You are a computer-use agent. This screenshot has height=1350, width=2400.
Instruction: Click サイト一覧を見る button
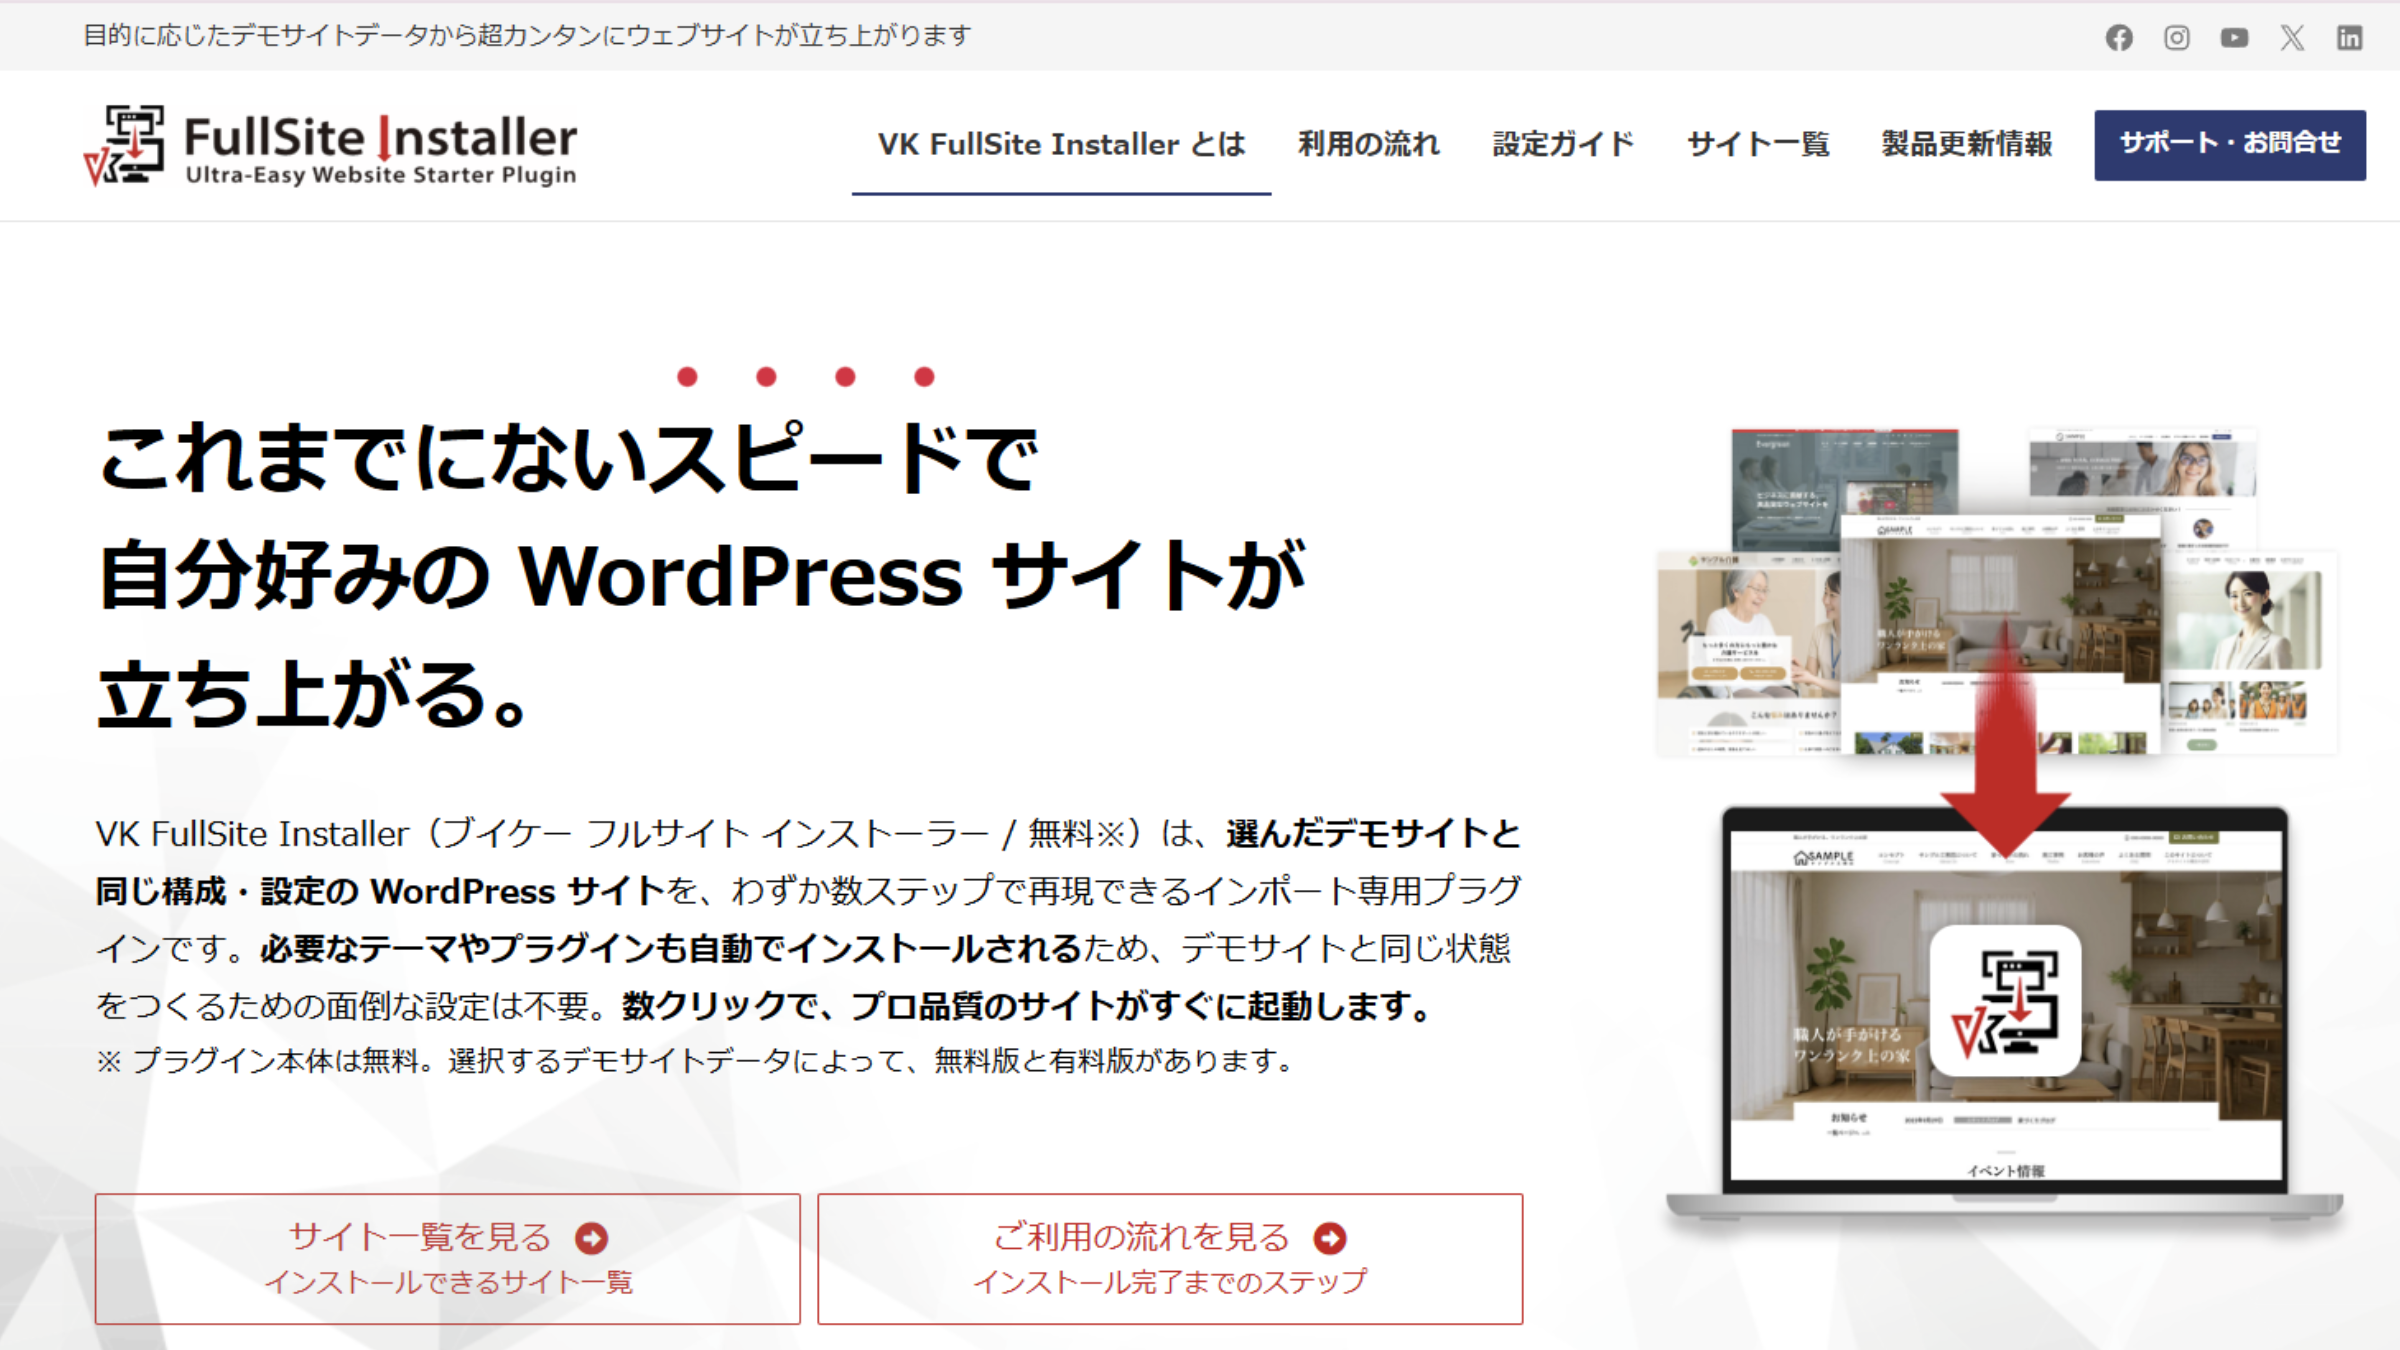447,1258
